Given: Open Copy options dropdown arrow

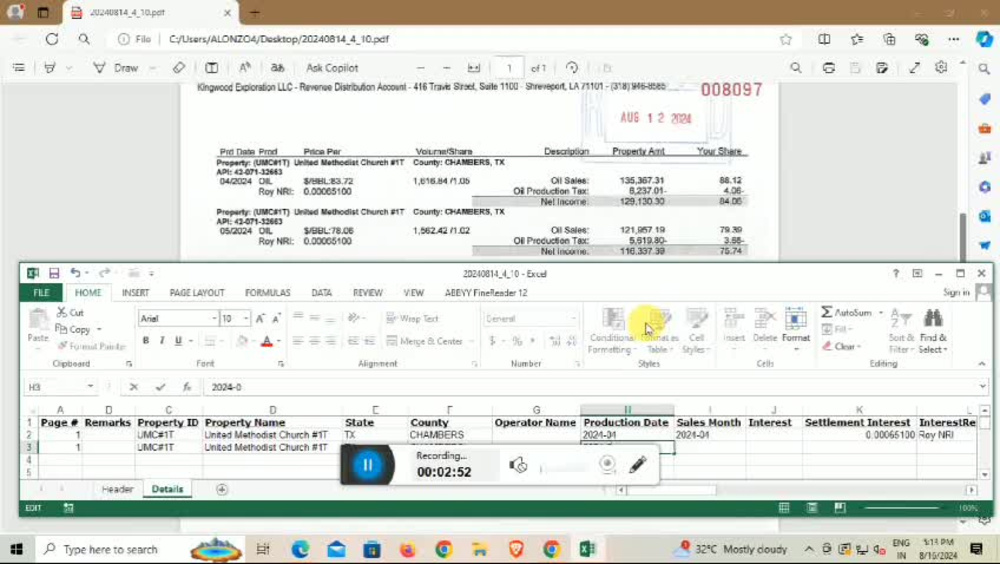Looking at the screenshot, I should point(99,329).
